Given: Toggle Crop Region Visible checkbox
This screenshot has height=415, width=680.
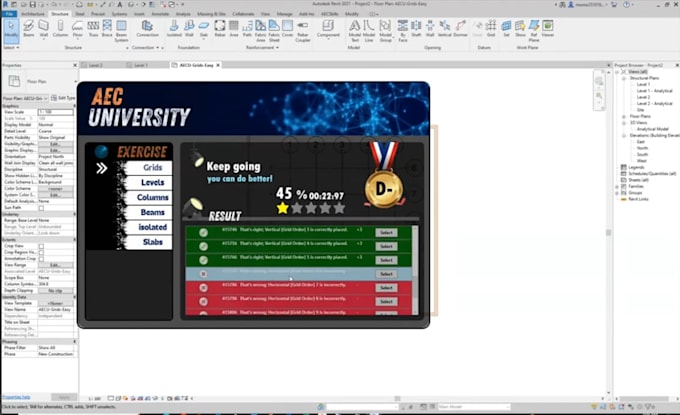Looking at the screenshot, I should pos(41,252).
